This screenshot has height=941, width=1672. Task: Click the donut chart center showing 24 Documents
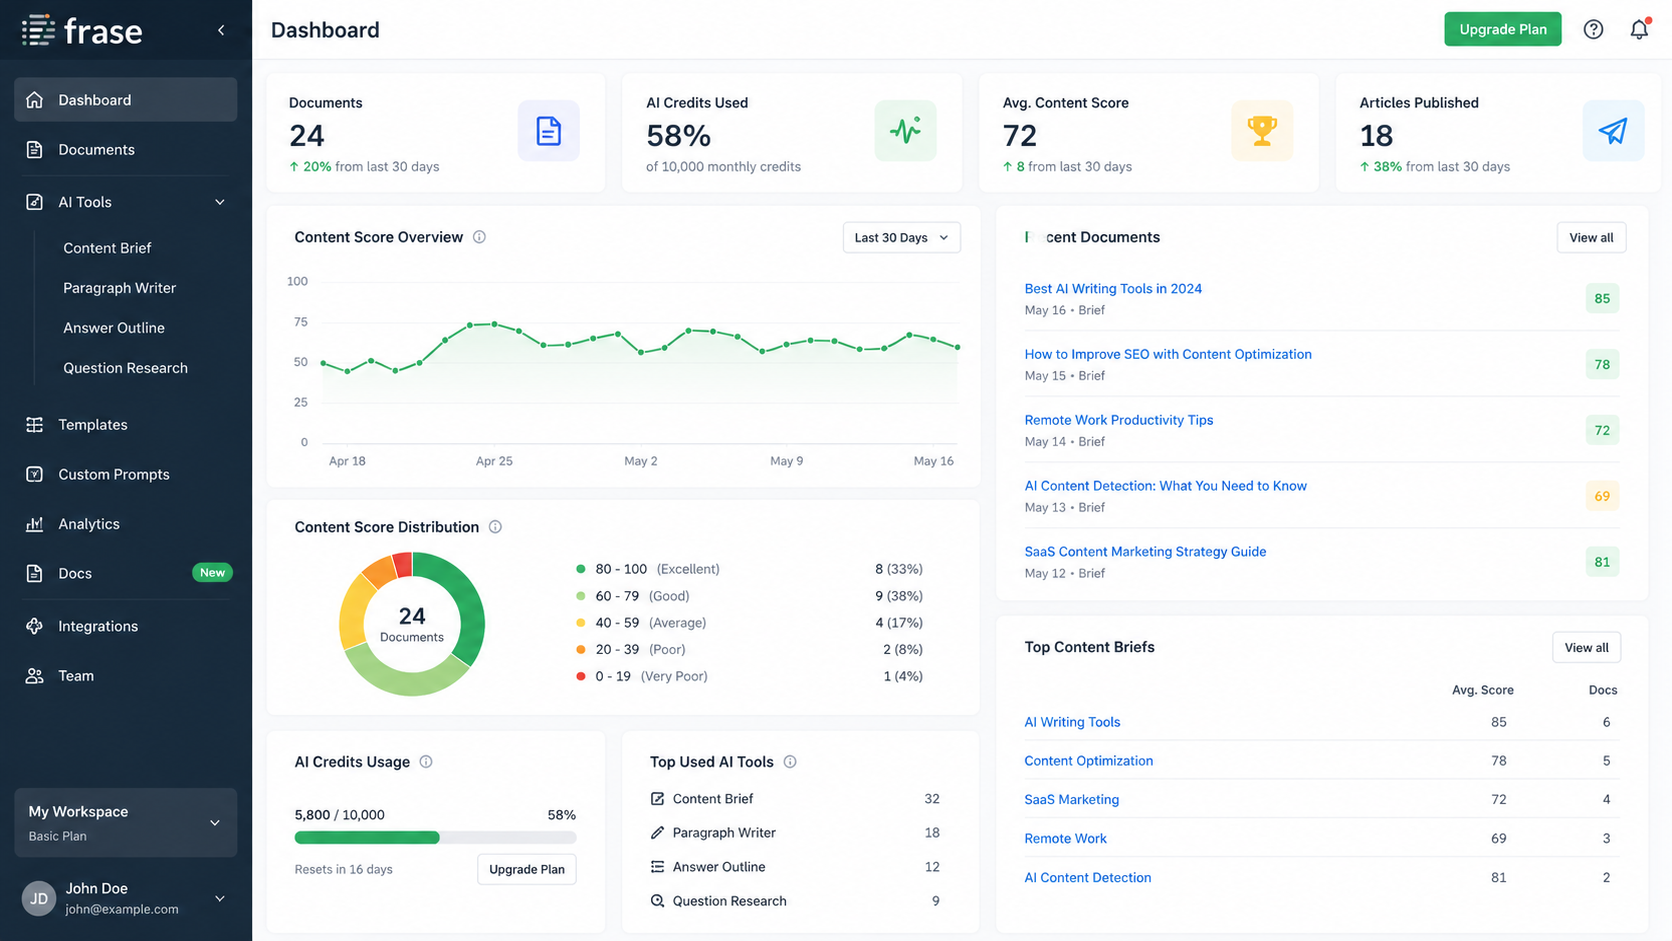[x=412, y=624]
